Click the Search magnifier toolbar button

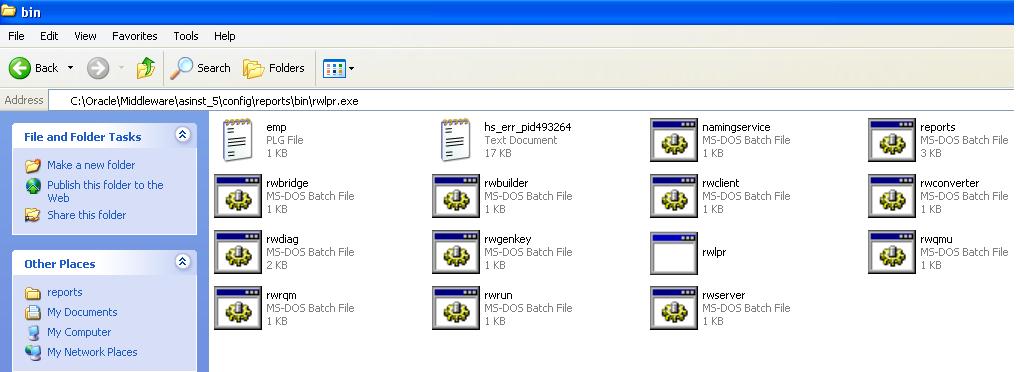(x=200, y=68)
